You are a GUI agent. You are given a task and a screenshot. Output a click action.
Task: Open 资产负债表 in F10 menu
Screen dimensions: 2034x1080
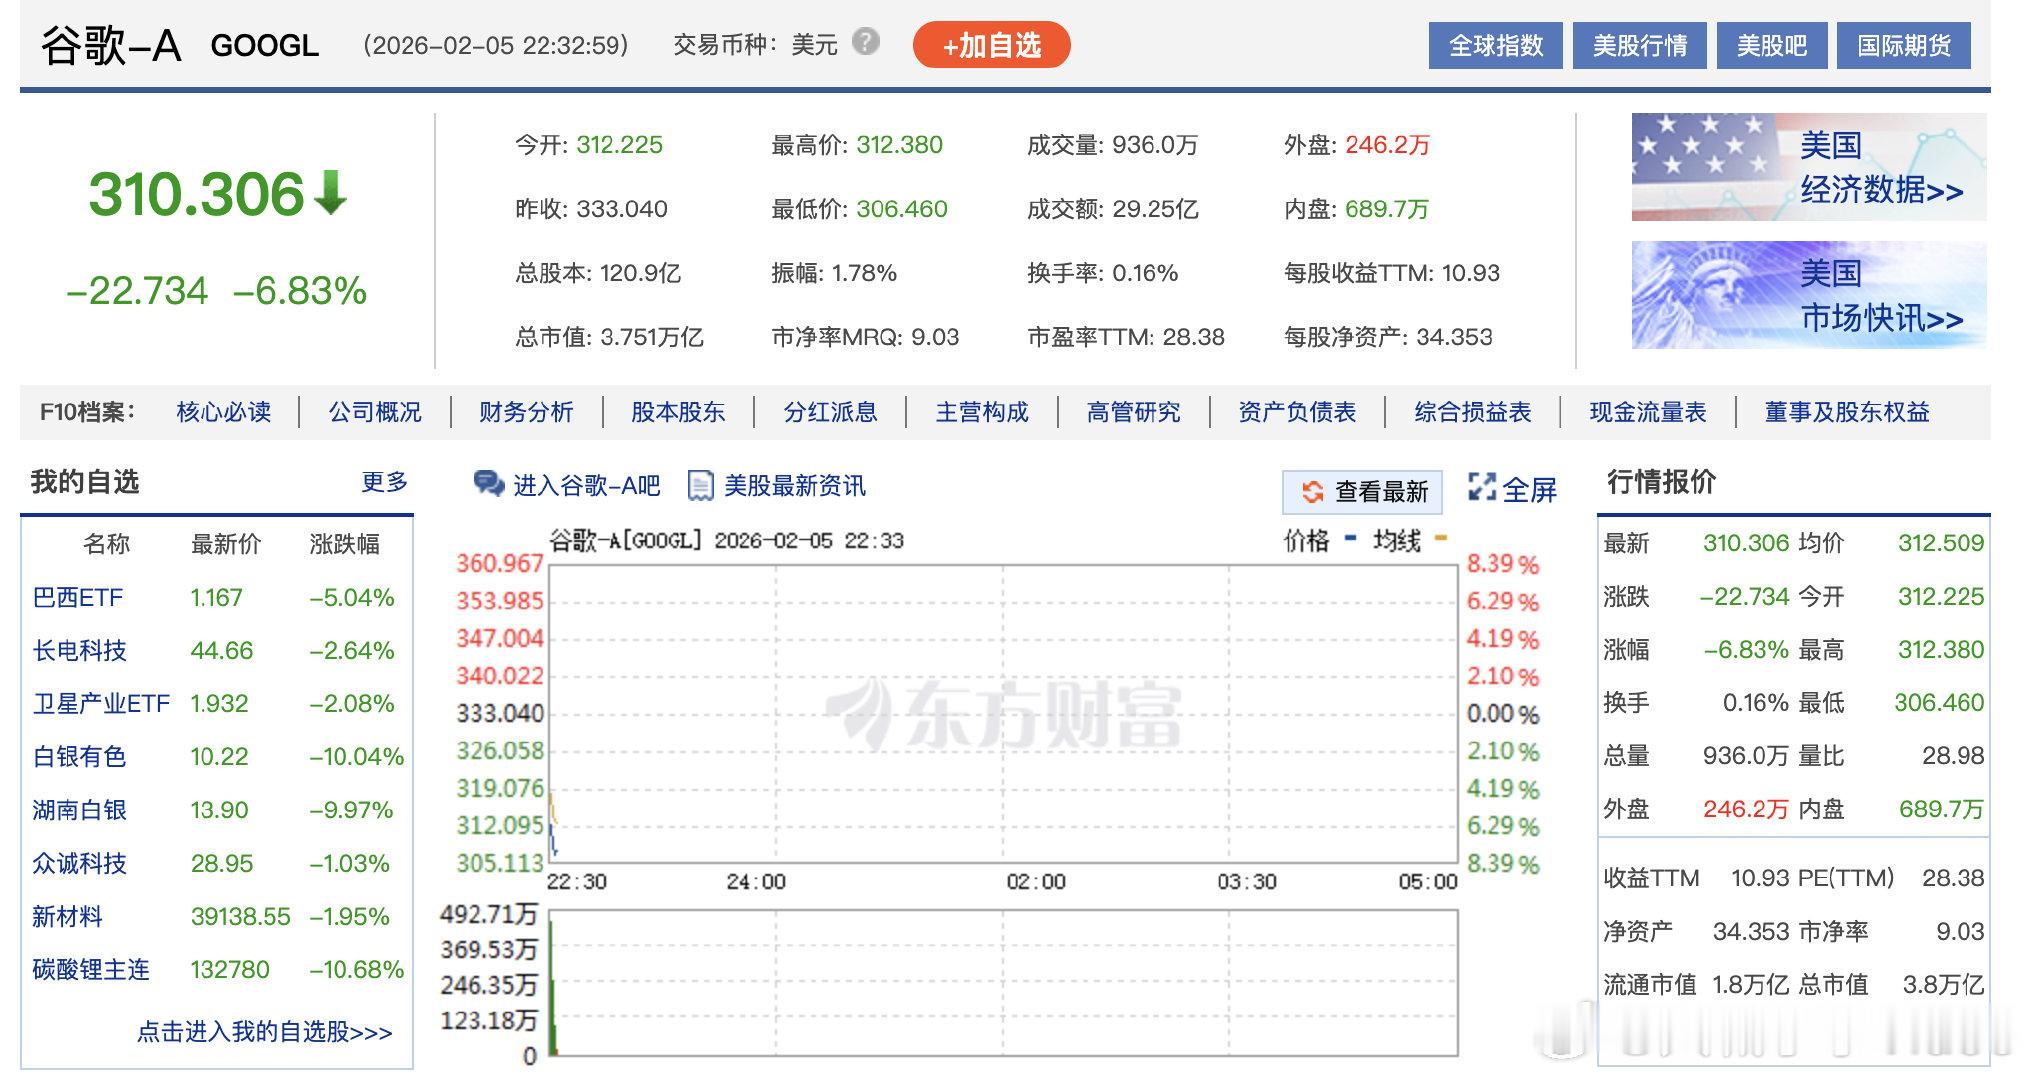(1296, 412)
